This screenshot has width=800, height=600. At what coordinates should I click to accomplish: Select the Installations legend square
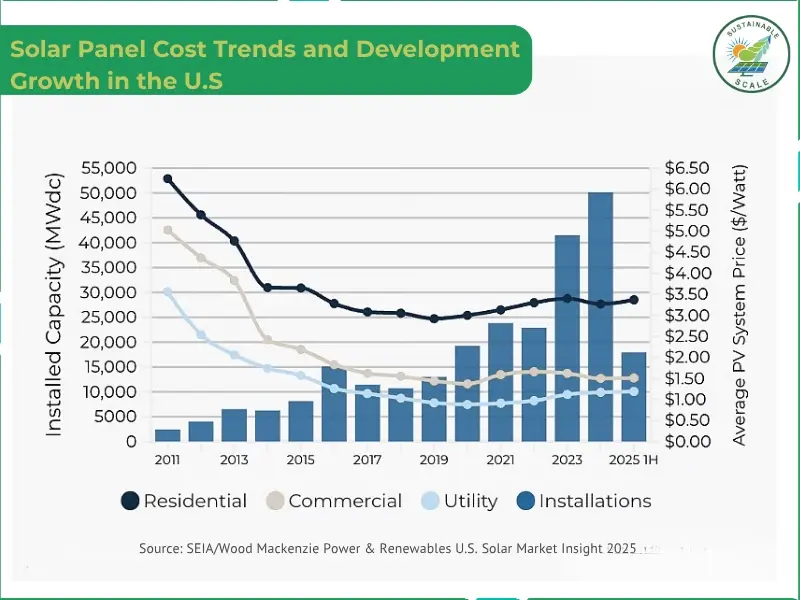[527, 500]
